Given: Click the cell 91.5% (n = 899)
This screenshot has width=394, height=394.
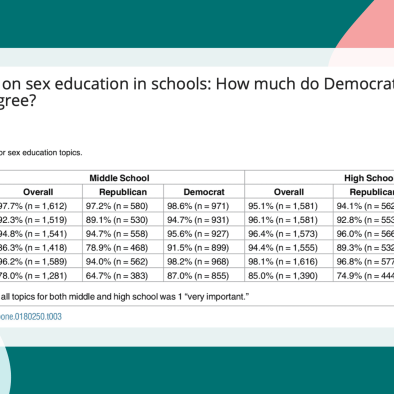Looking at the screenshot, I should click(x=198, y=248).
